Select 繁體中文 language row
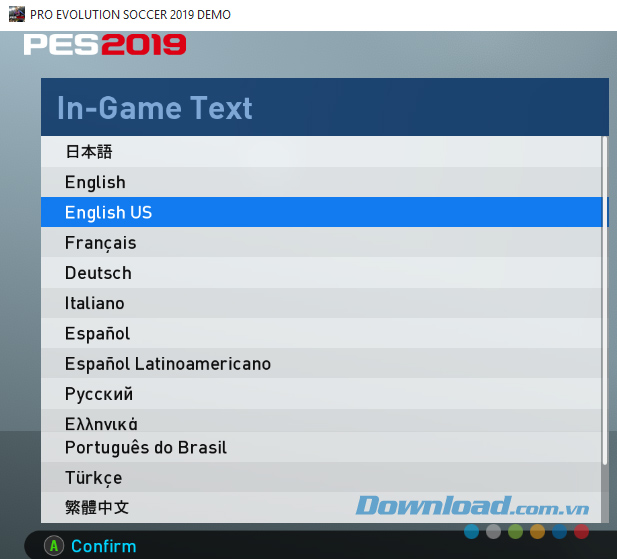This screenshot has height=559, width=617. [321, 507]
